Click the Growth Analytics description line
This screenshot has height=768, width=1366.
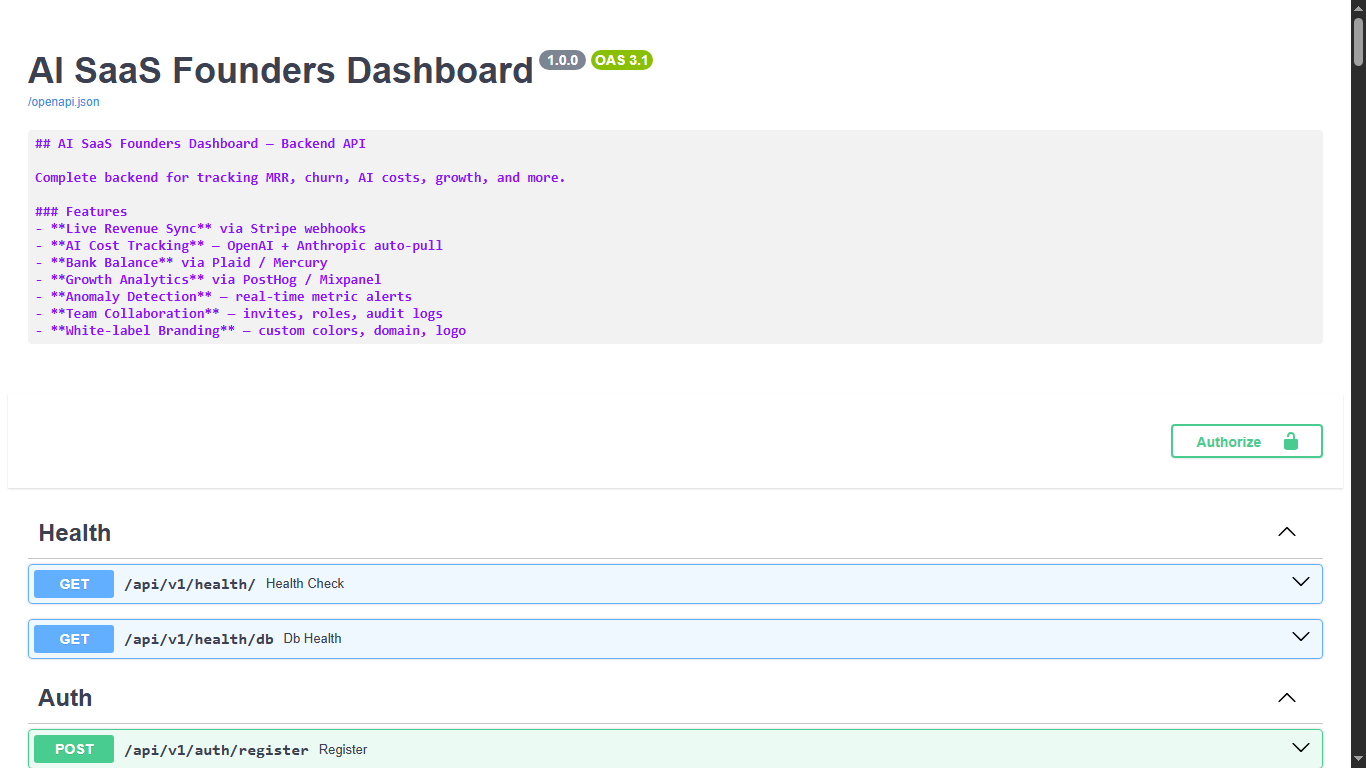208,279
